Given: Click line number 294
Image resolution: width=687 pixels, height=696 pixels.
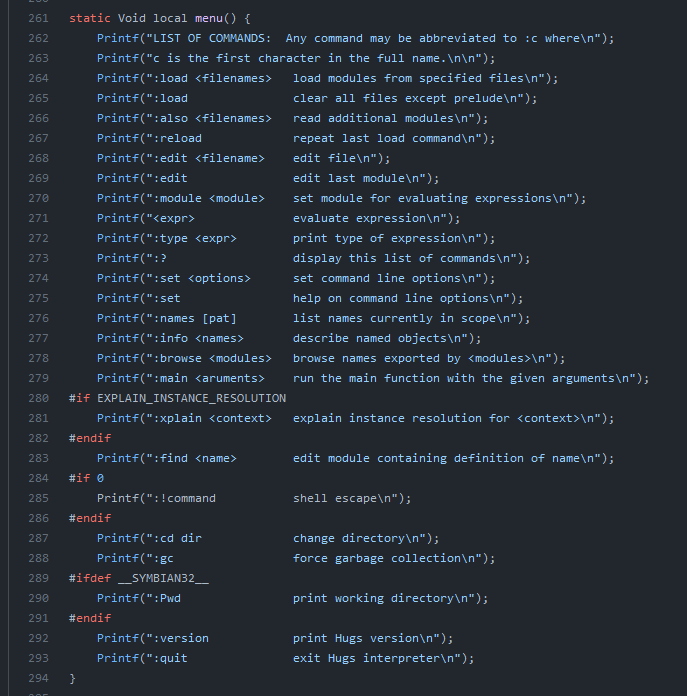Looking at the screenshot, I should 38,678.
